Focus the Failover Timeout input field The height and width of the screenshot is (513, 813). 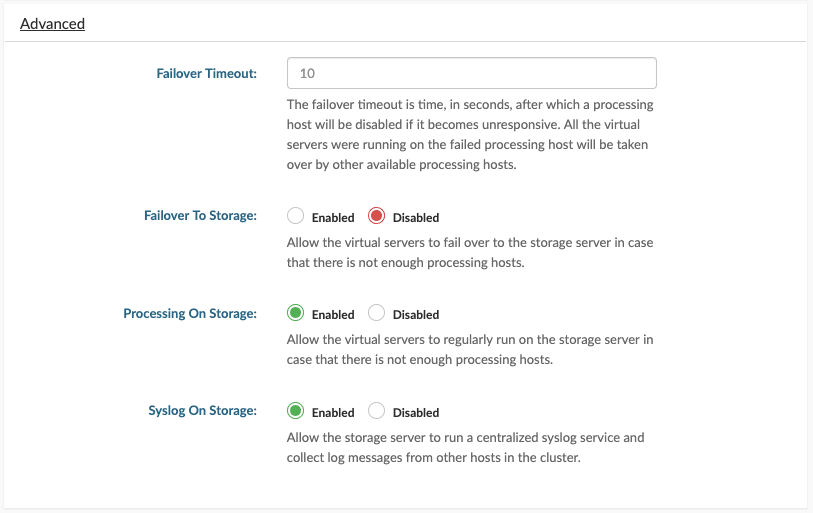(471, 73)
